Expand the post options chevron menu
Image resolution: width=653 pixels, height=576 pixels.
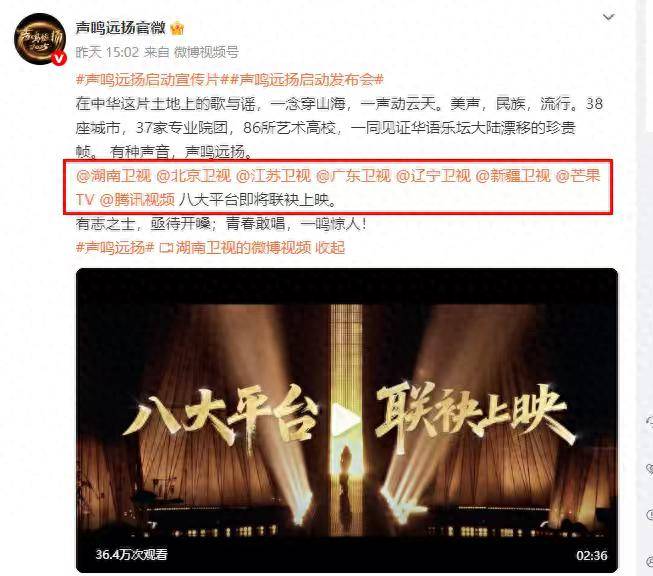click(x=608, y=17)
